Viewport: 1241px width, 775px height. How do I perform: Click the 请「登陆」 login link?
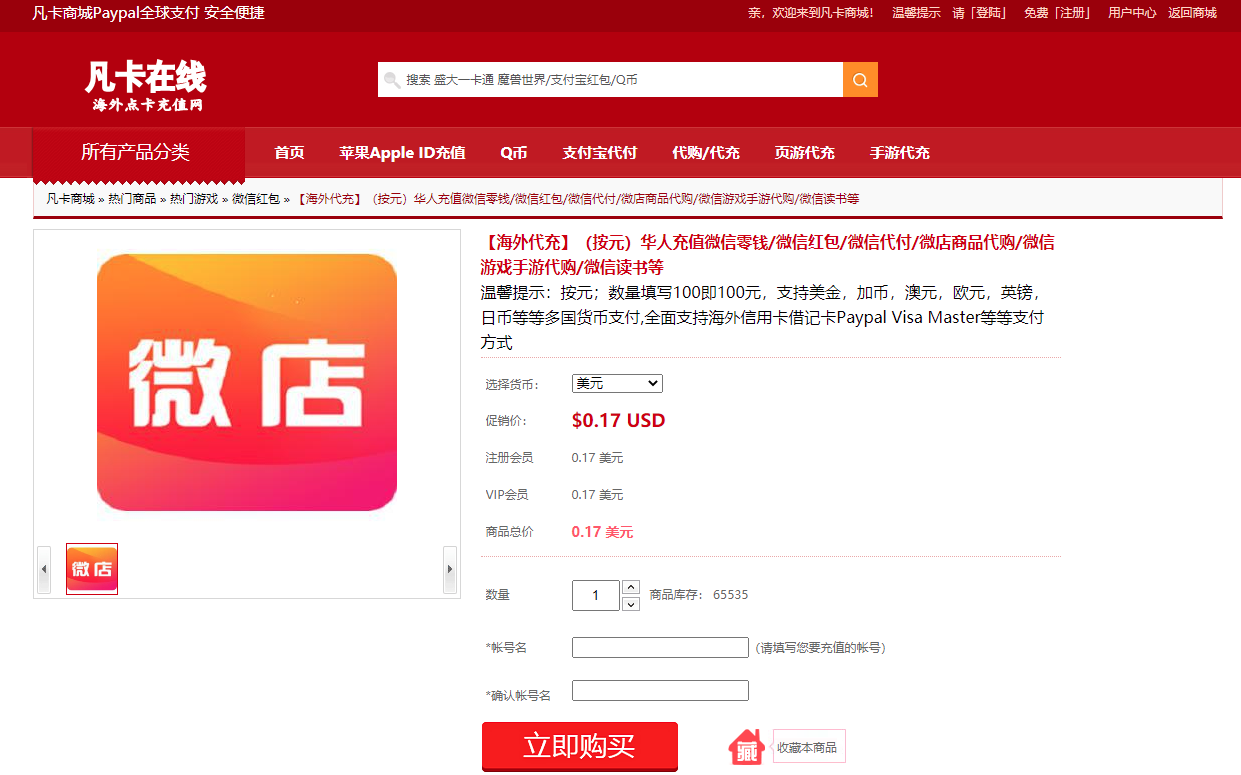(980, 13)
